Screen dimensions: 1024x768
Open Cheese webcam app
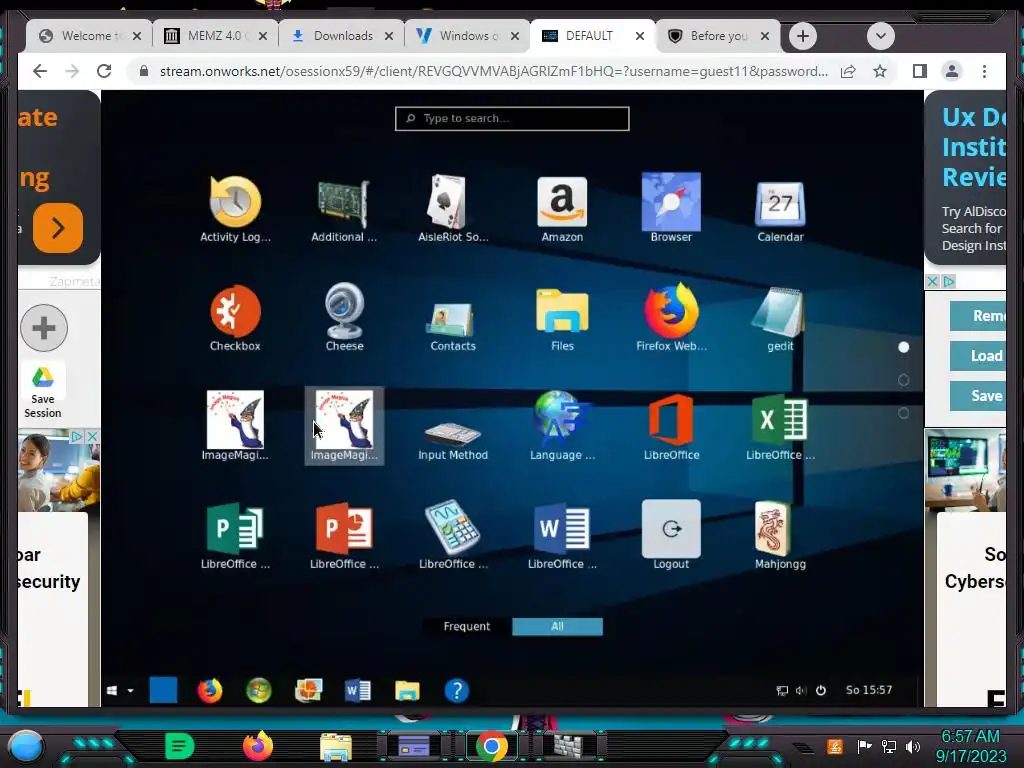pyautogui.click(x=344, y=318)
